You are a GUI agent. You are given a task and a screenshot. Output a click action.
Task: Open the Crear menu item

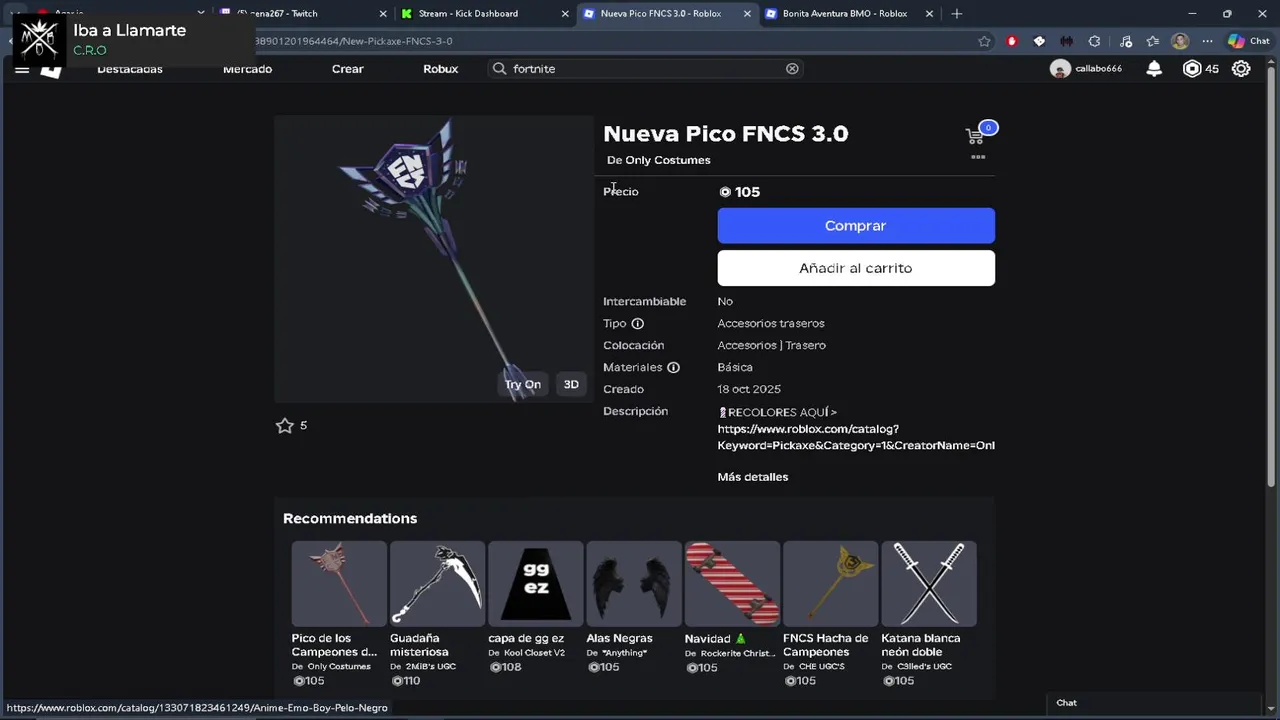coord(348,69)
